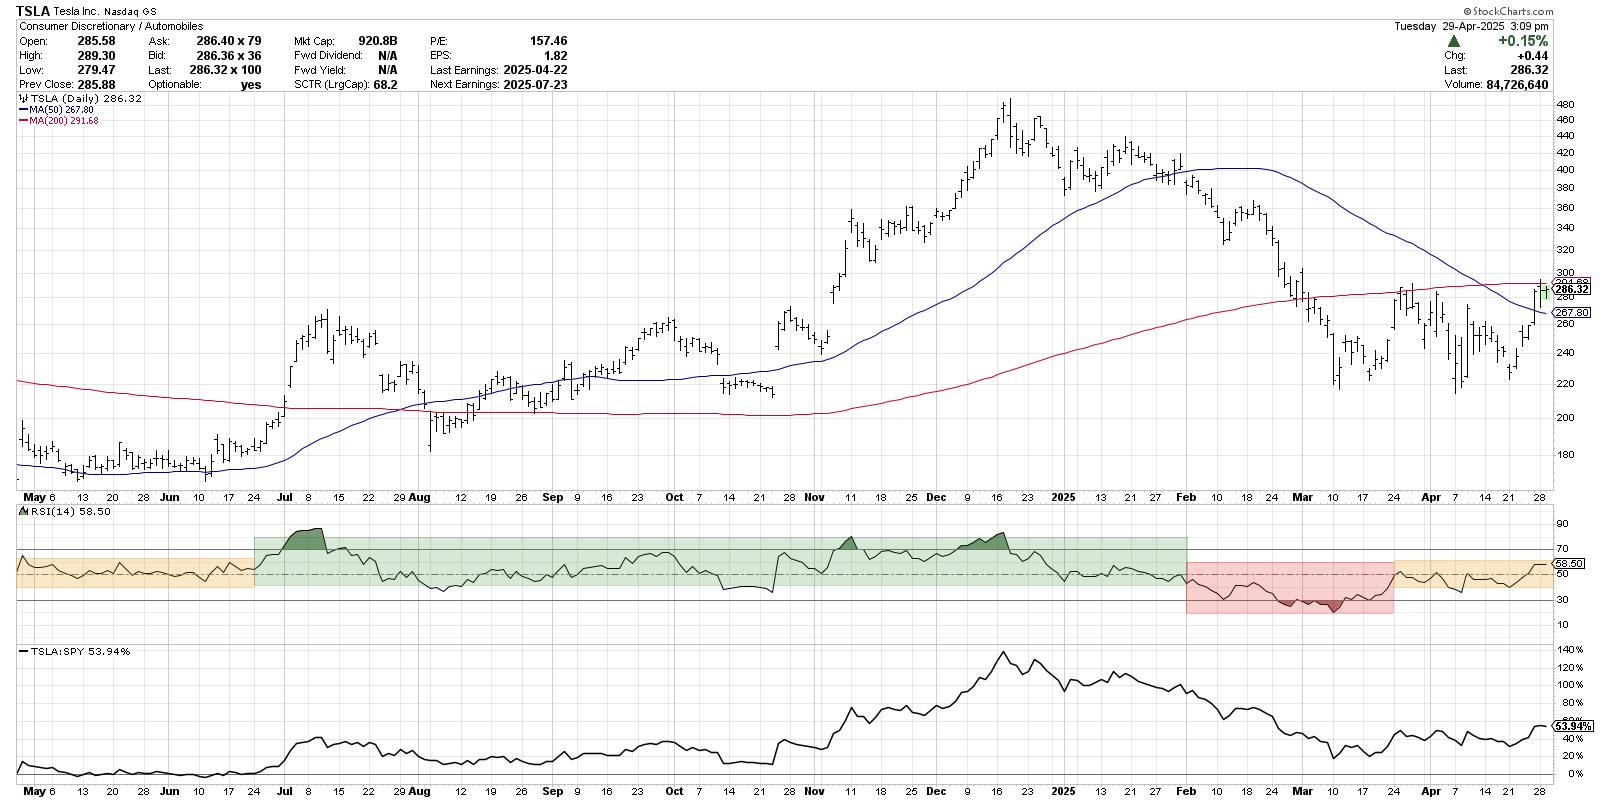Click the TSLA ticker symbol in header
This screenshot has height=800, width=1600.
[x=32, y=11]
